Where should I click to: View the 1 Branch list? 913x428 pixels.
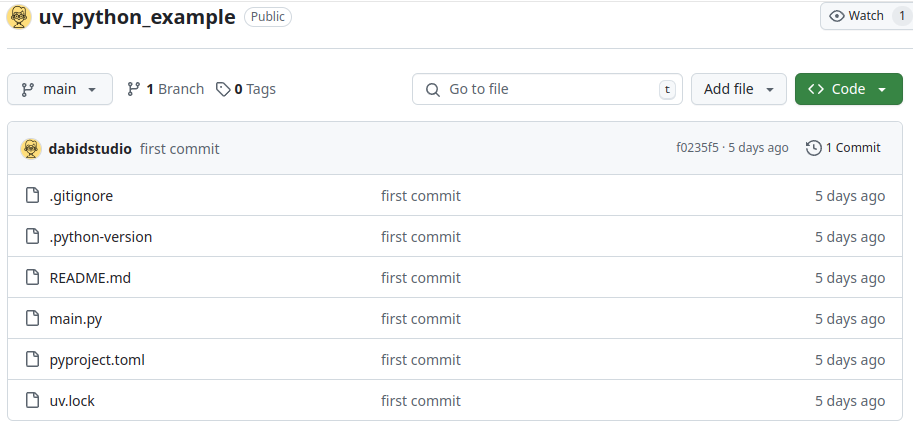click(x=166, y=89)
